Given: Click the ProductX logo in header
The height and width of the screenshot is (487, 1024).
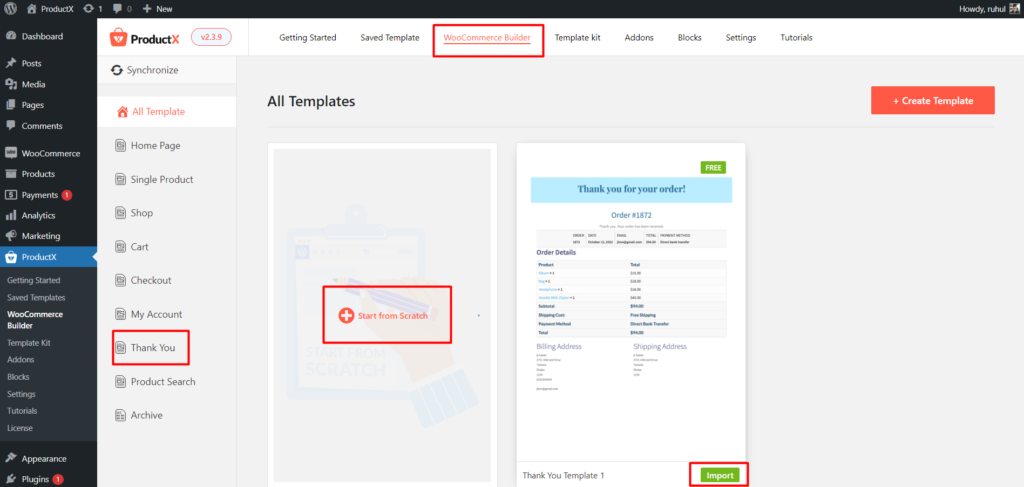Looking at the screenshot, I should [146, 38].
